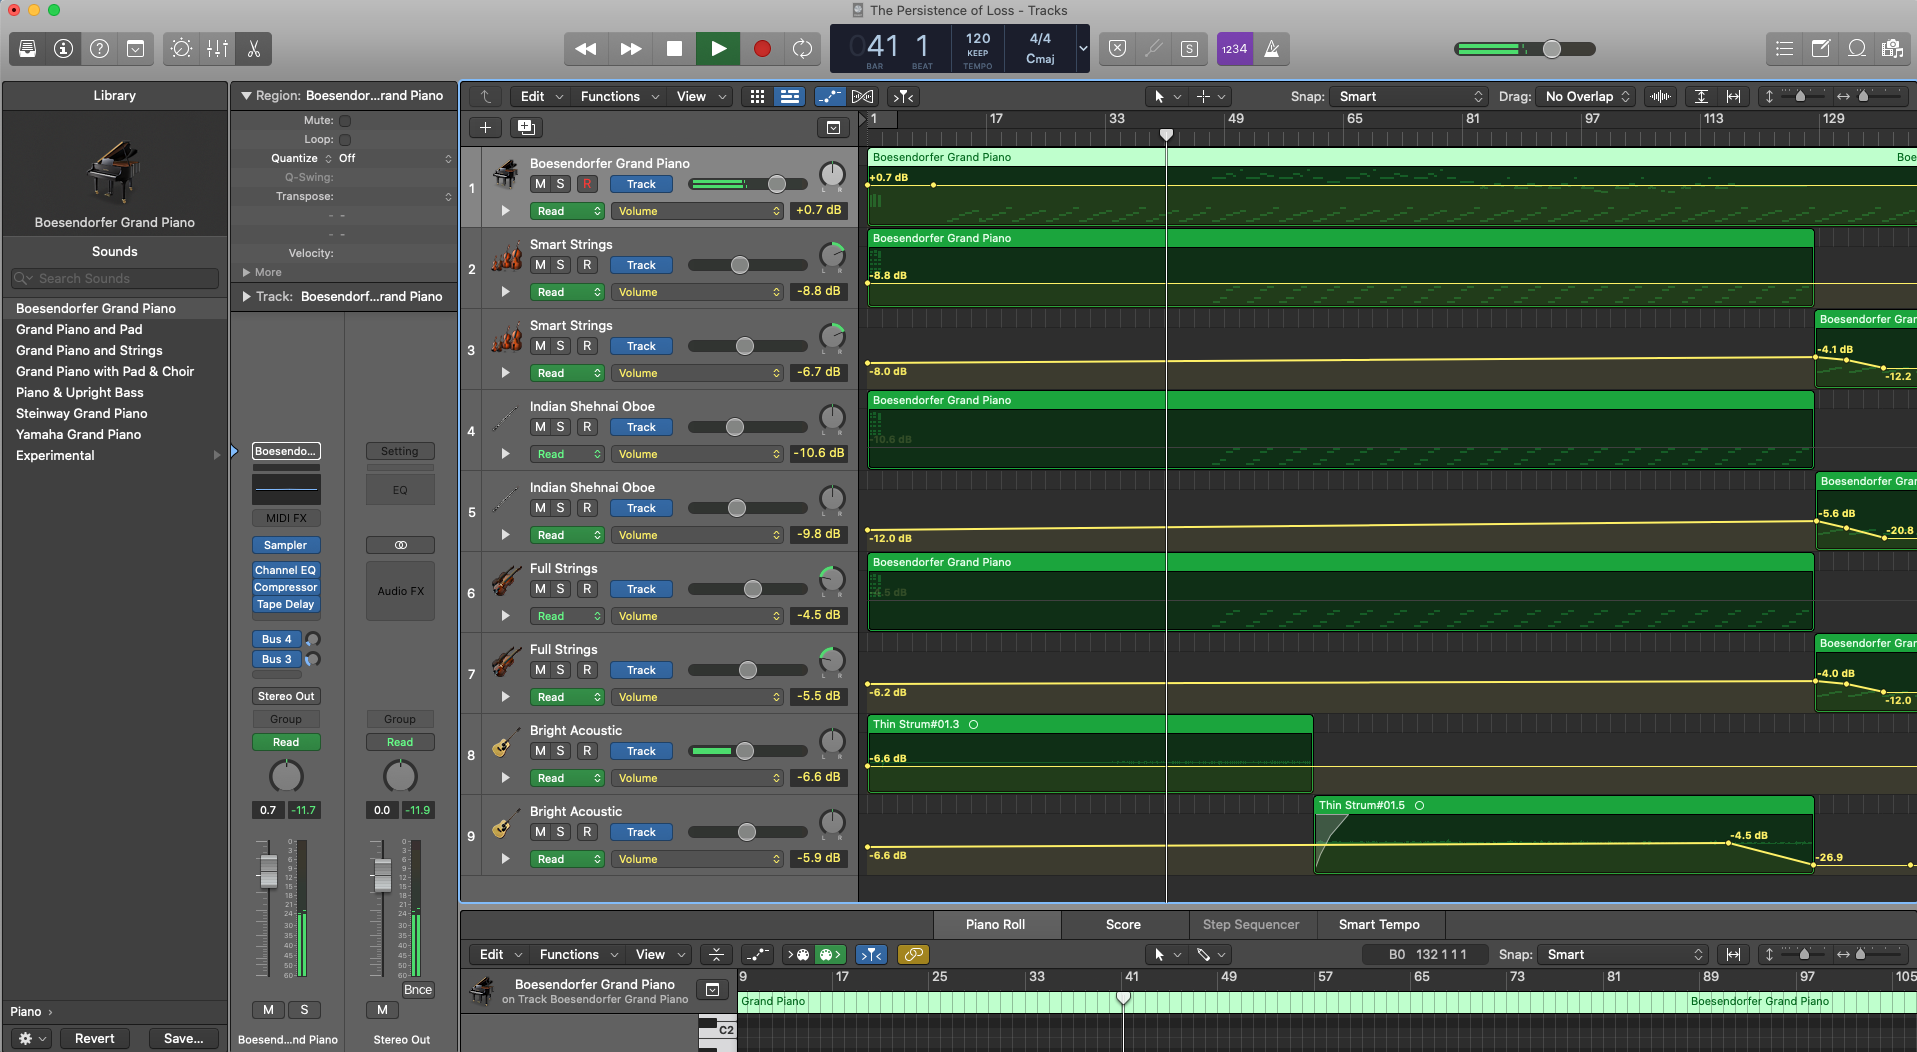This screenshot has height=1052, width=1917.
Task: Click the duplicate track button
Action: pos(526,127)
